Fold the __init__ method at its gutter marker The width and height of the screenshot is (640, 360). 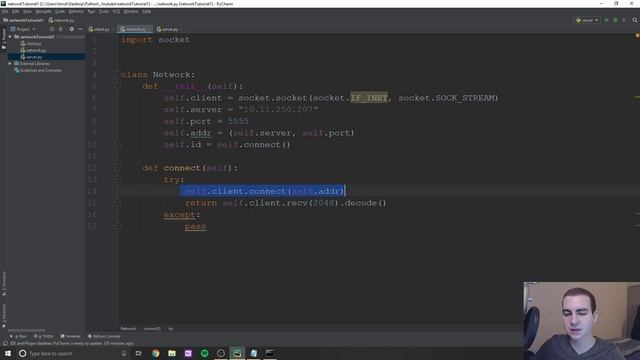(x=118, y=86)
